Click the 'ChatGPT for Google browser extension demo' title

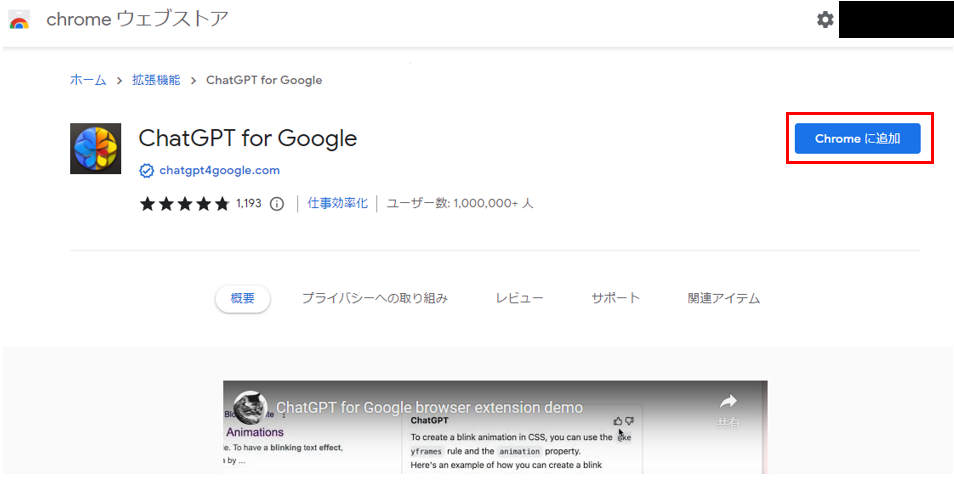pyautogui.click(x=429, y=407)
